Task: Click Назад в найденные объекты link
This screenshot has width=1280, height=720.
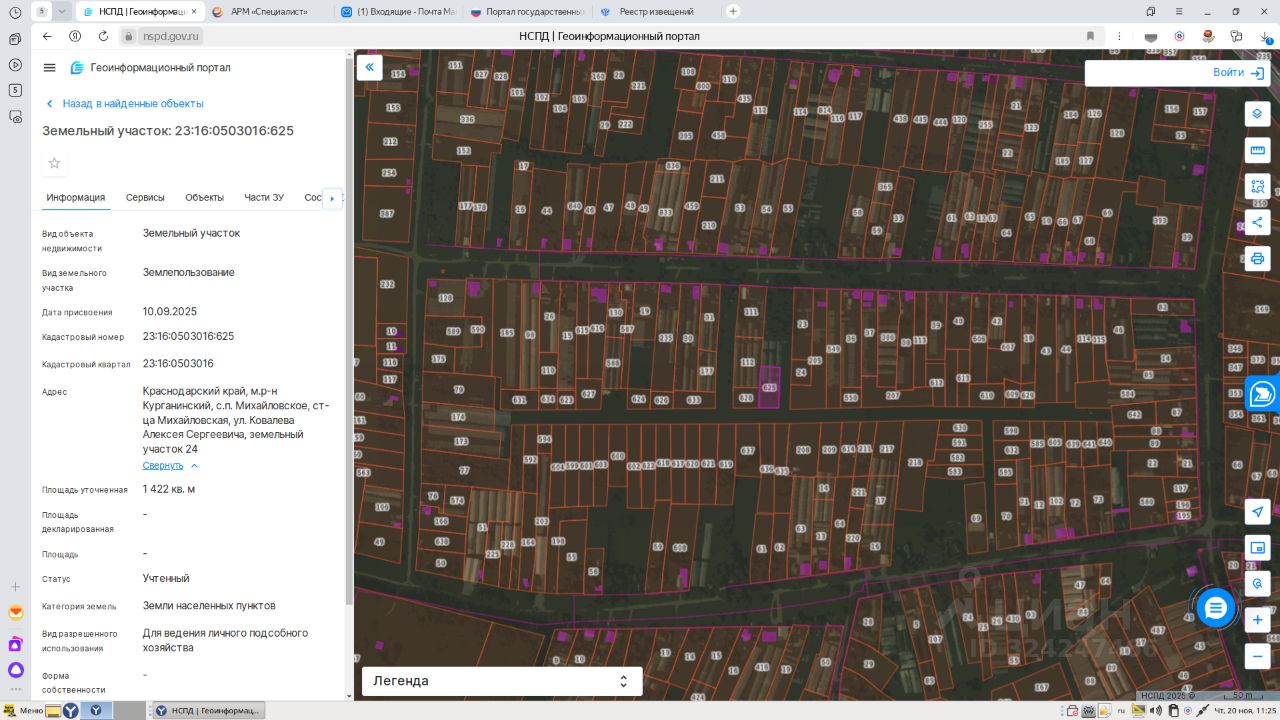Action: pyautogui.click(x=132, y=104)
